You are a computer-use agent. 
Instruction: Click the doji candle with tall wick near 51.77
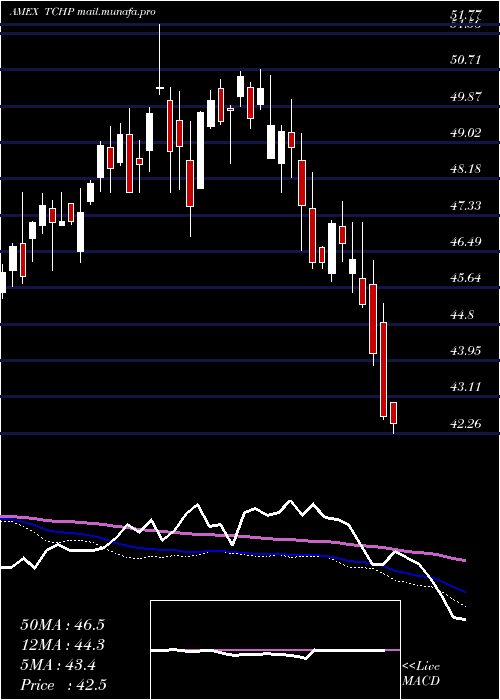coord(159,59)
